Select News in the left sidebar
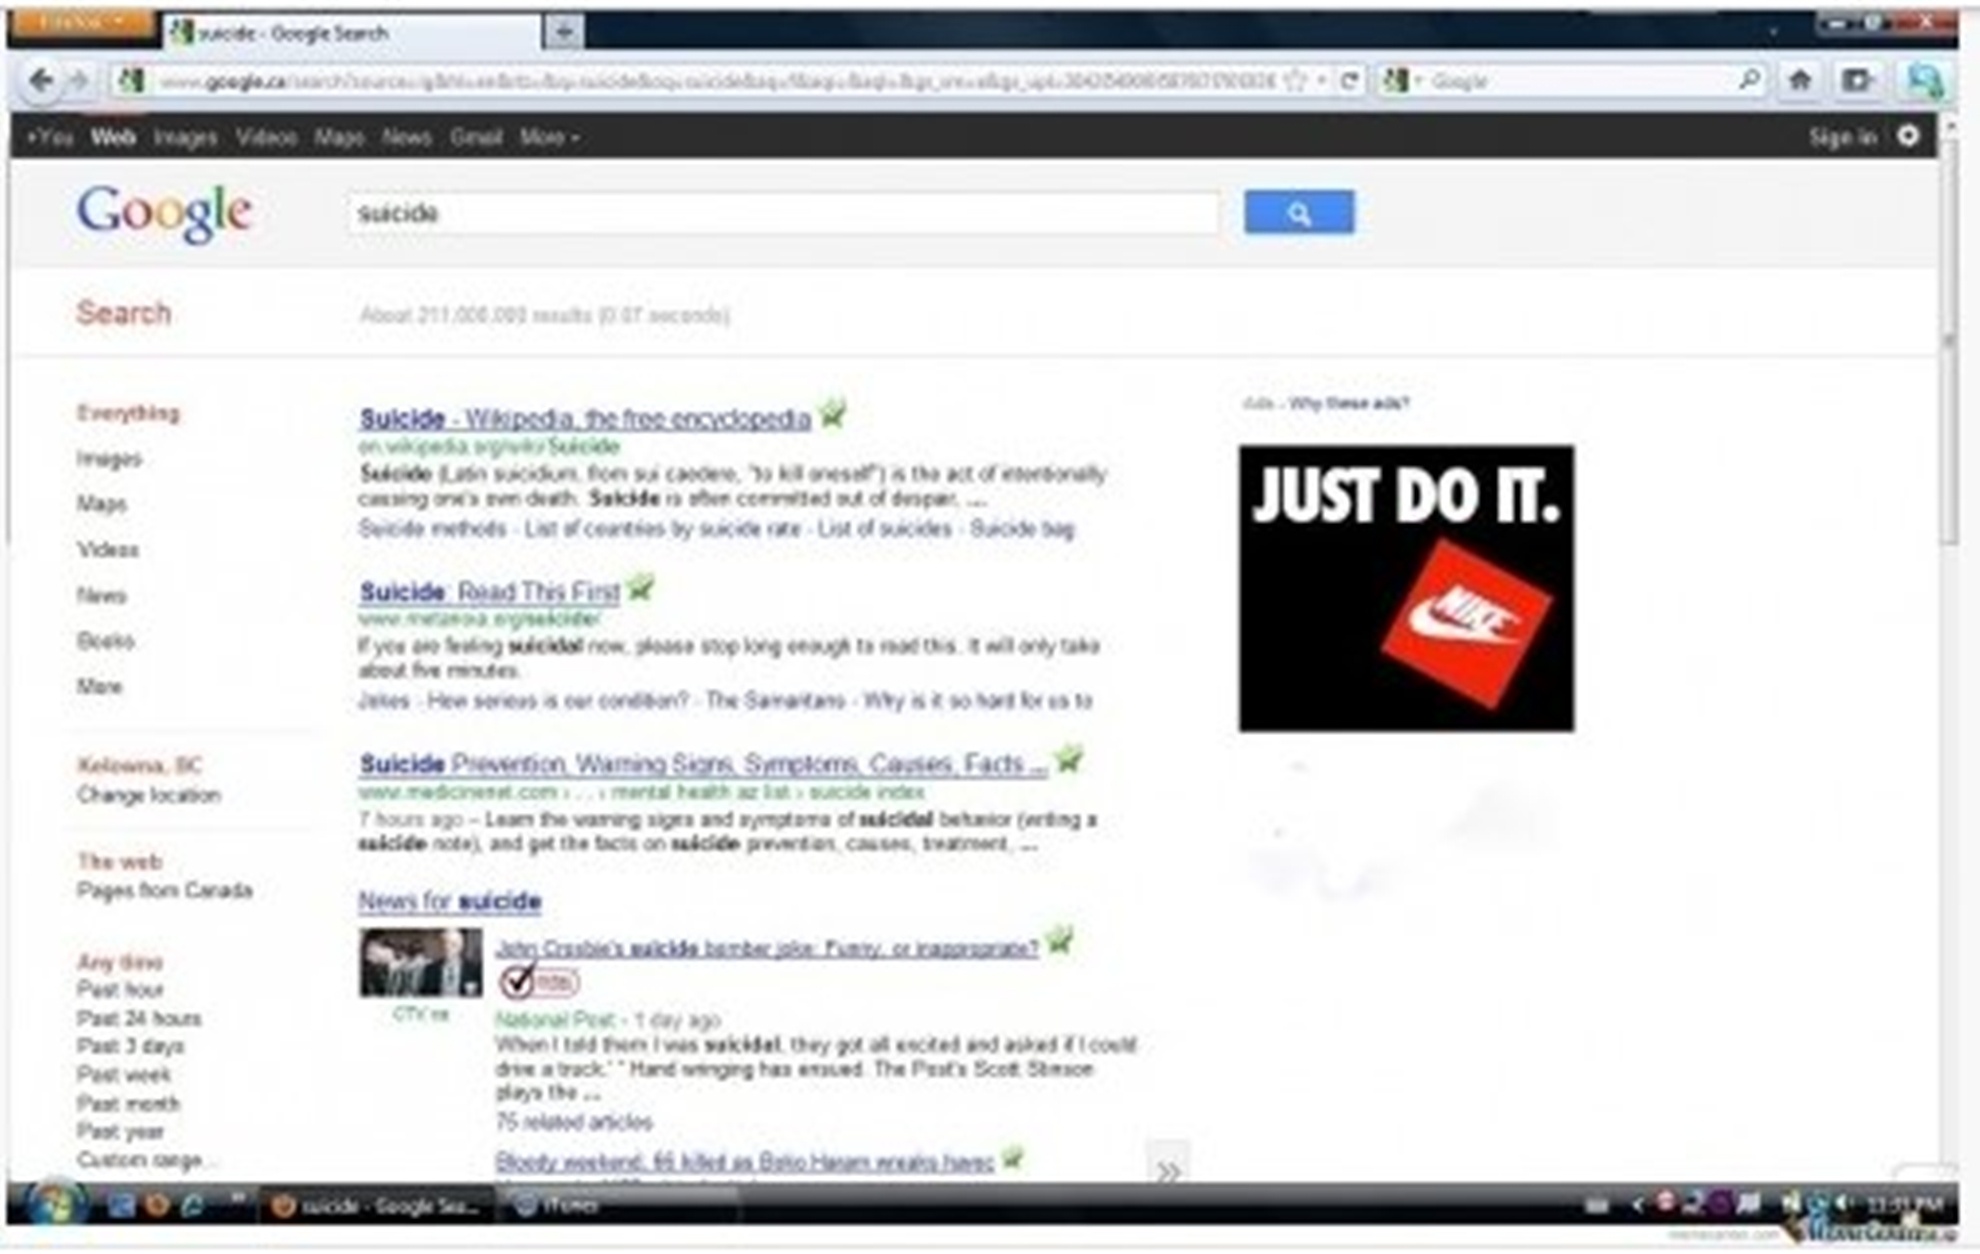The image size is (1980, 1254). tap(101, 596)
